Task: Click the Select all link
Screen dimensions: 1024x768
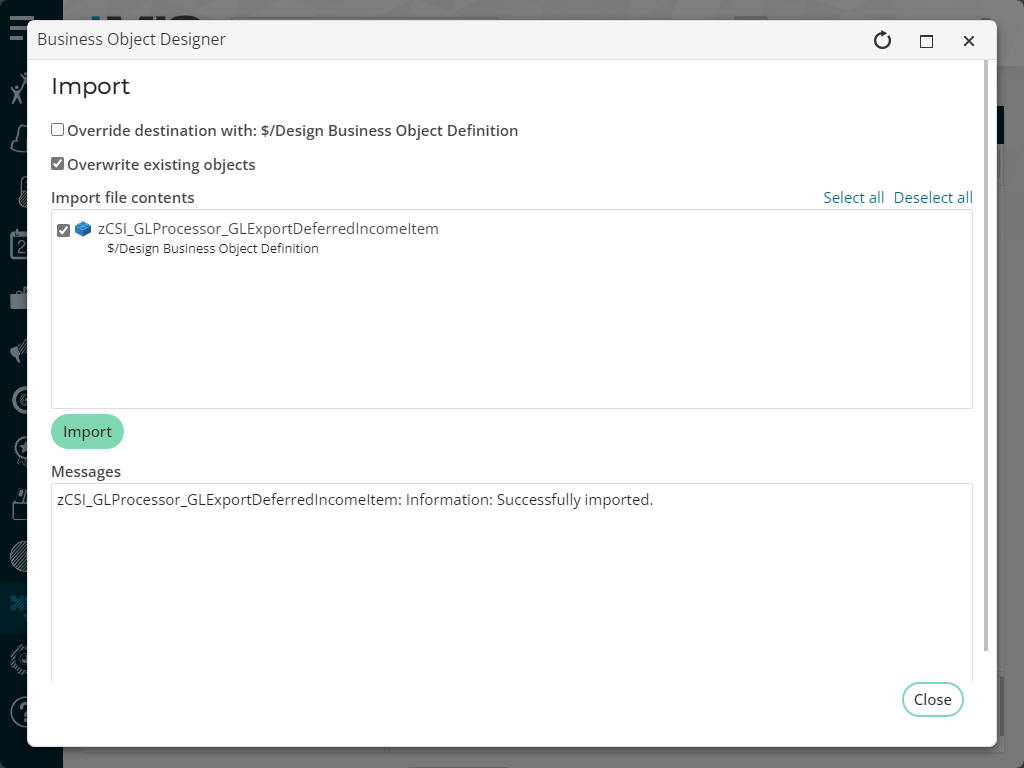Action: pos(853,198)
